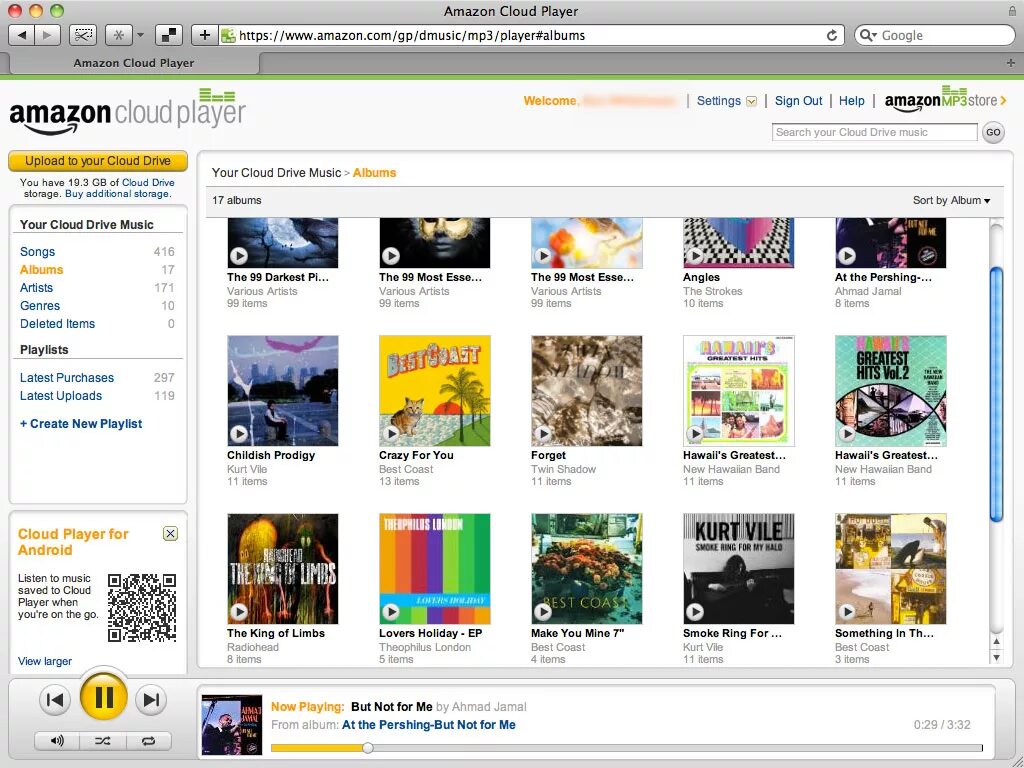This screenshot has width=1024, height=768.
Task: Click the now playing Ahmad Jamal cover art
Action: [x=232, y=725]
